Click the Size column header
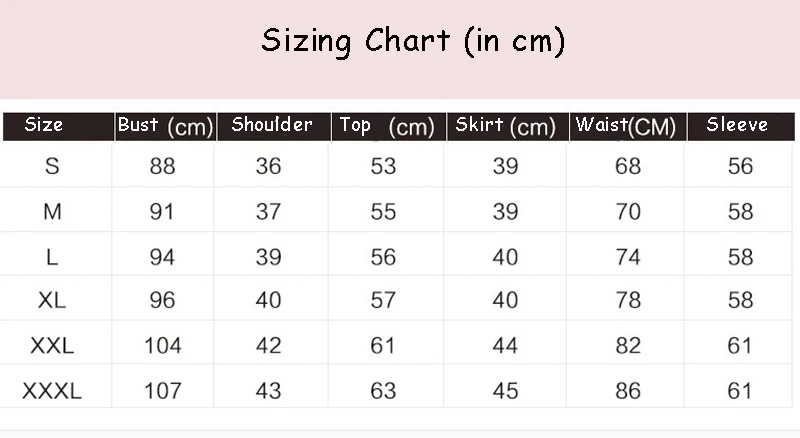 point(44,125)
